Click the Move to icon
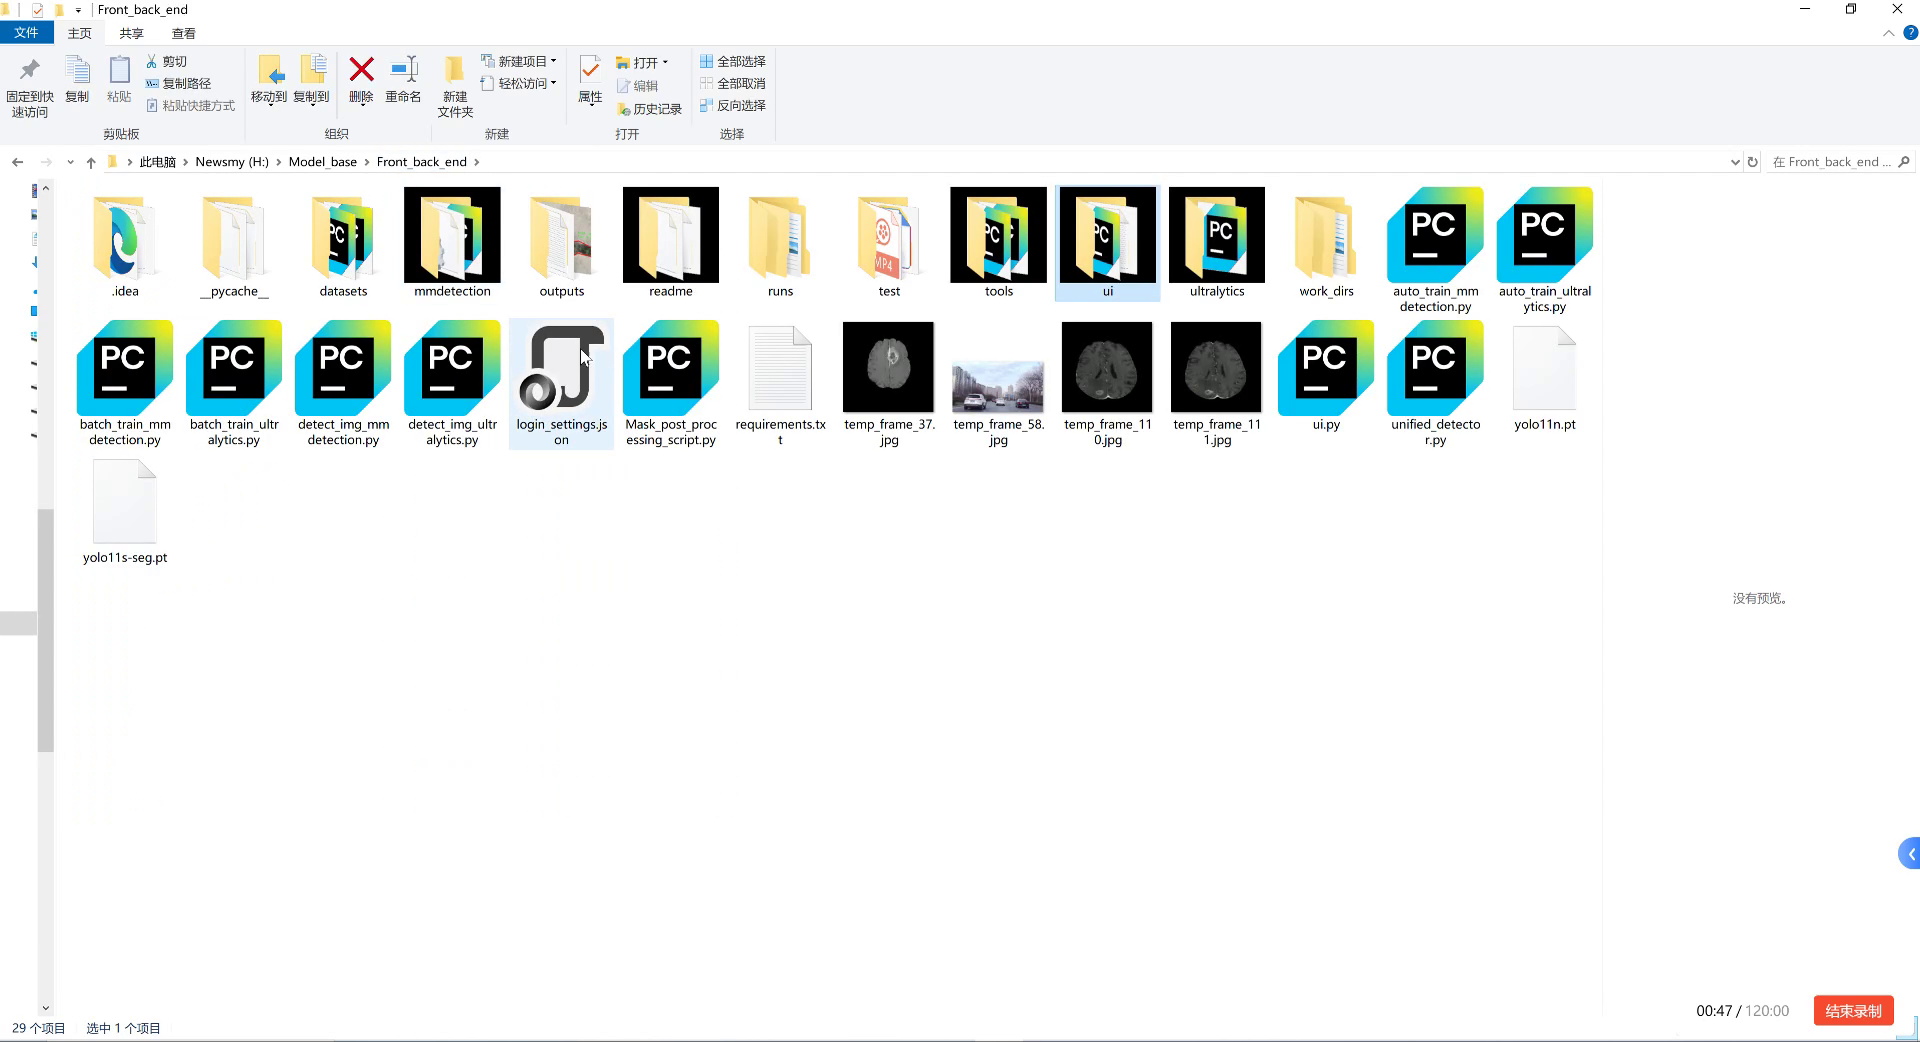The image size is (1920, 1042). pos(269,80)
